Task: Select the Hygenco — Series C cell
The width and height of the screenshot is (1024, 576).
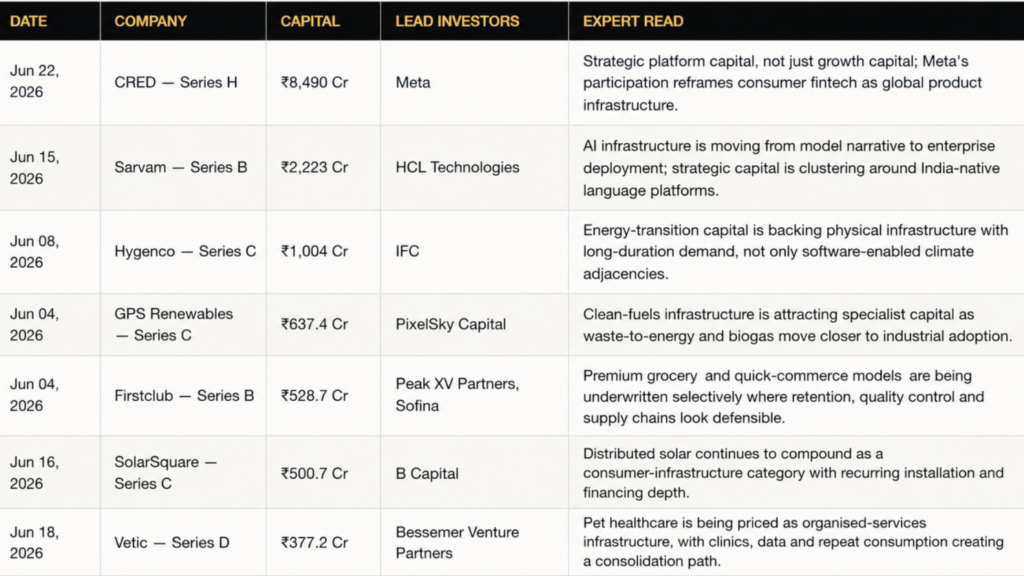Action: pos(185,251)
